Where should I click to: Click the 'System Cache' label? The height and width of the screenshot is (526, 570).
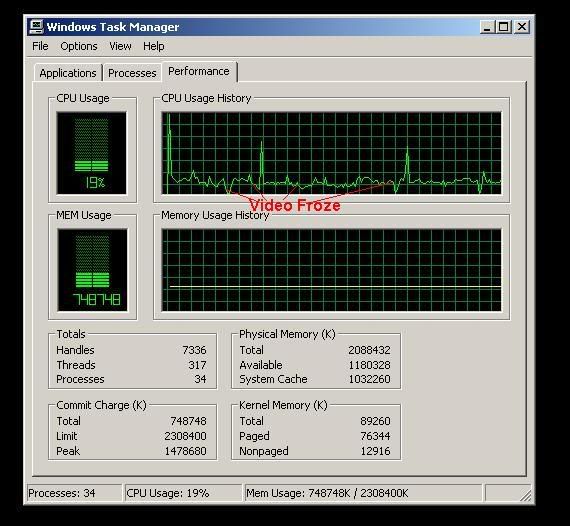click(x=273, y=379)
